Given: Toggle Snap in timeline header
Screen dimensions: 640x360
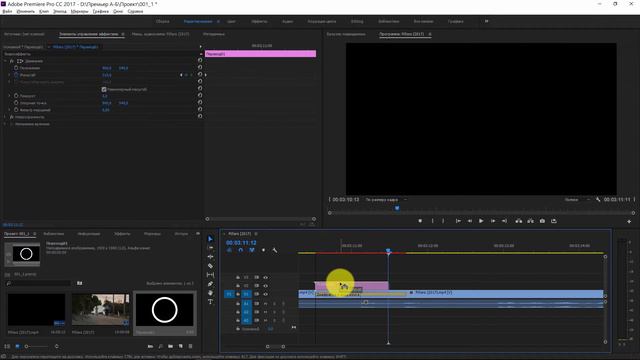Looking at the screenshot, I should pos(240,250).
